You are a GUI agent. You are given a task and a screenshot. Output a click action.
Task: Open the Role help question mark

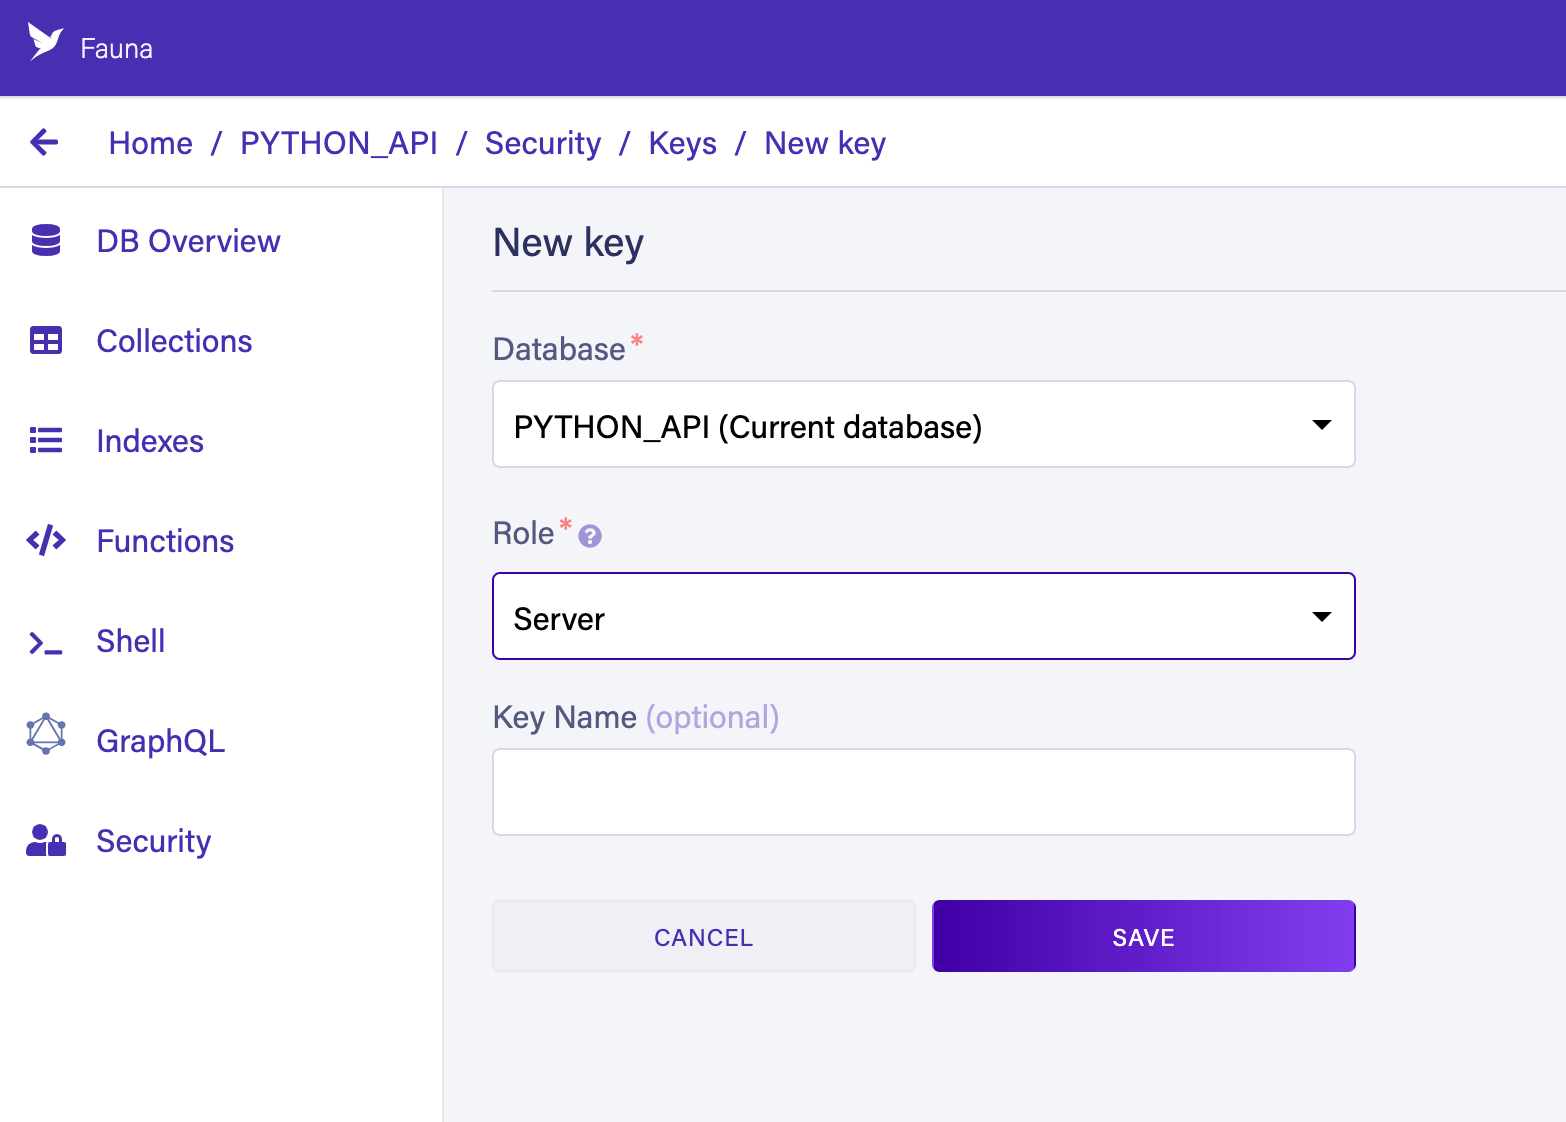[590, 537]
